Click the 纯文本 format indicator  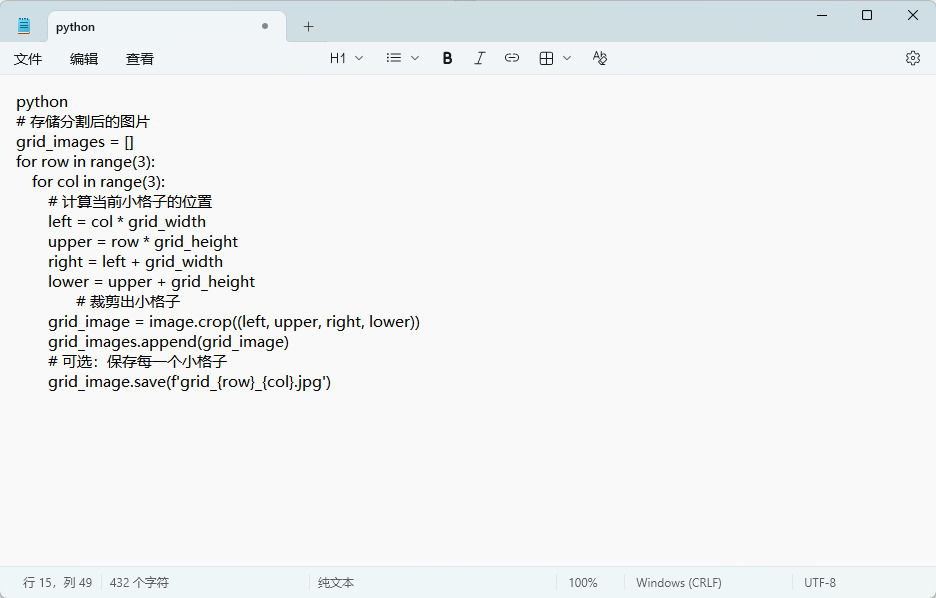coord(335,582)
